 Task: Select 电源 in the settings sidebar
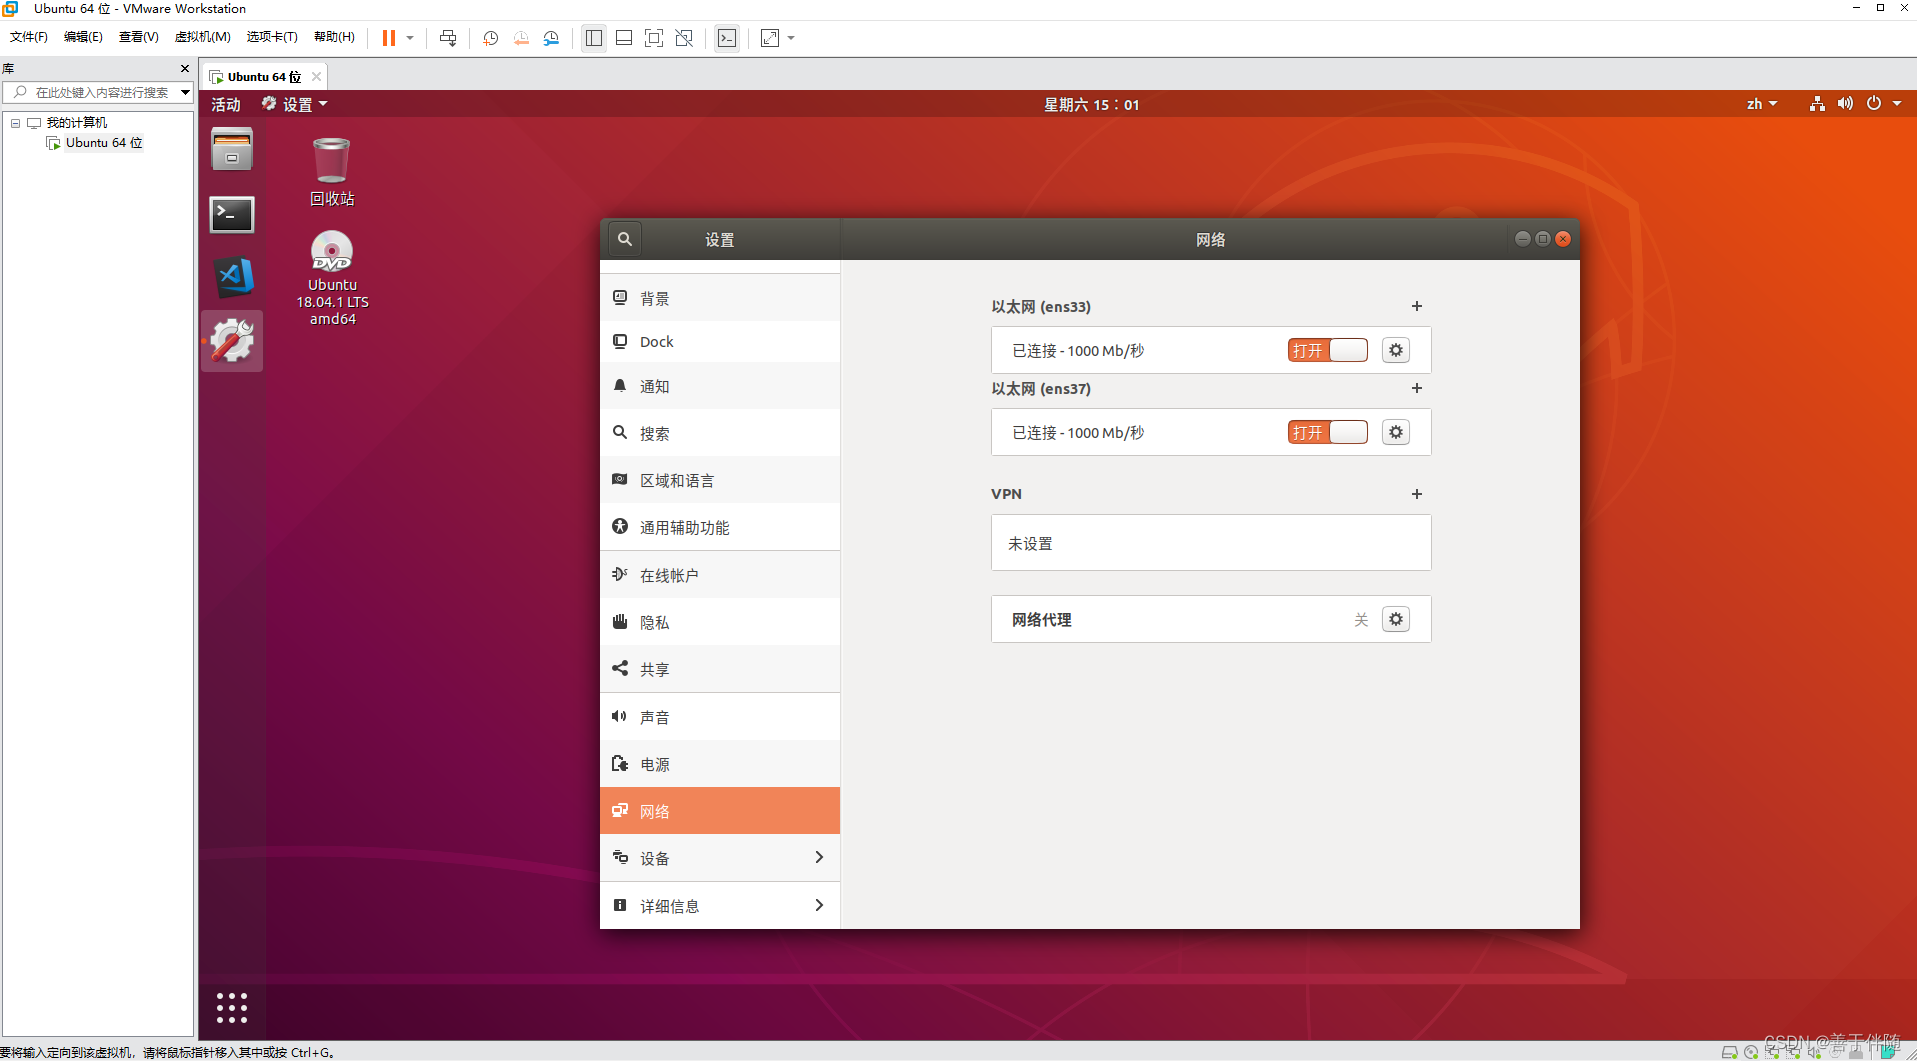720,764
